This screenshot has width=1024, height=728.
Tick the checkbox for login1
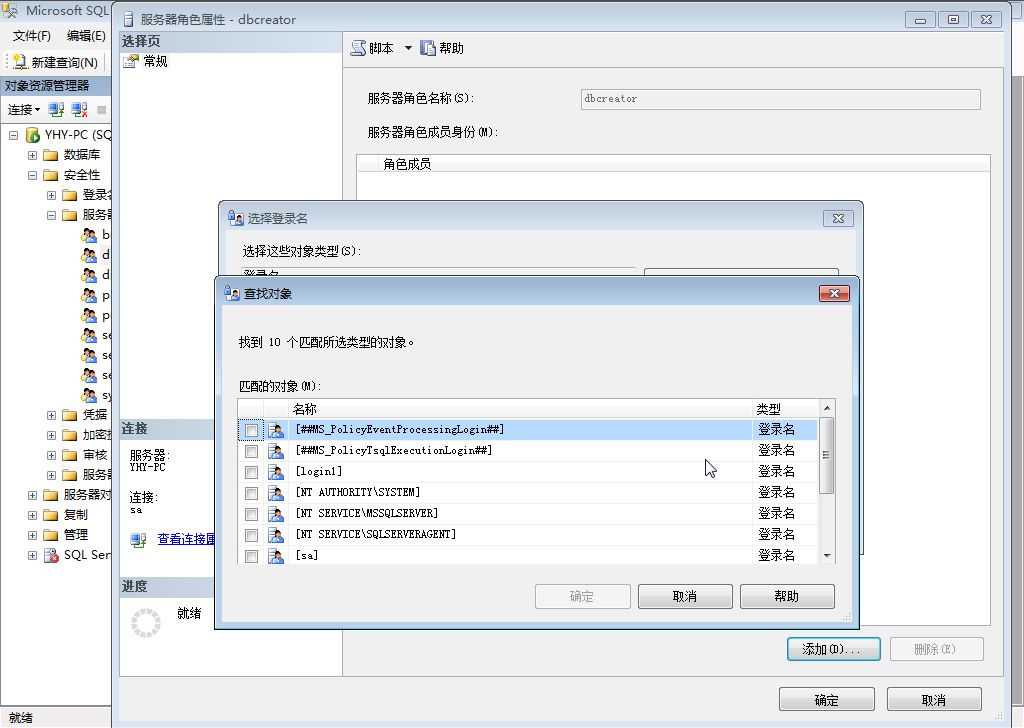[x=251, y=472]
